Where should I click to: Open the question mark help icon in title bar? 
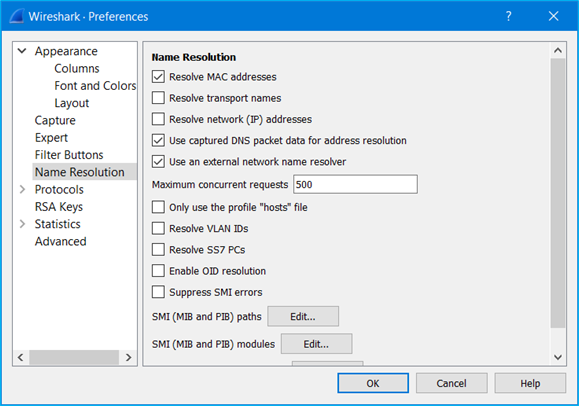coord(509,16)
